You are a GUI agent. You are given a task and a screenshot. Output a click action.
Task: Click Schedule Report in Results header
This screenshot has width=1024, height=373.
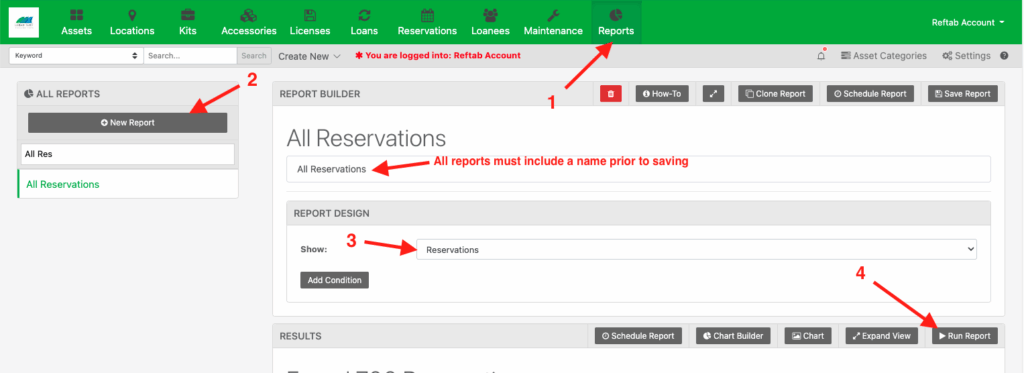638,336
